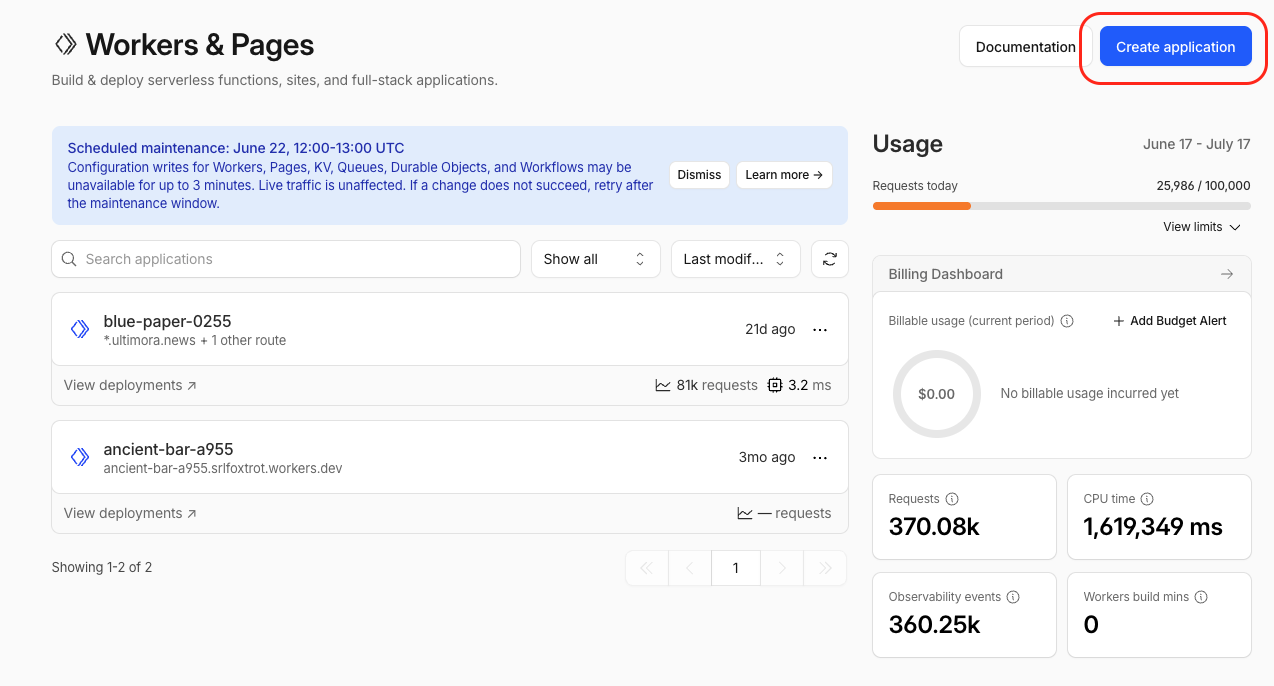
Task: Click the Showing 1-2 of 2 text
Action: tap(102, 567)
